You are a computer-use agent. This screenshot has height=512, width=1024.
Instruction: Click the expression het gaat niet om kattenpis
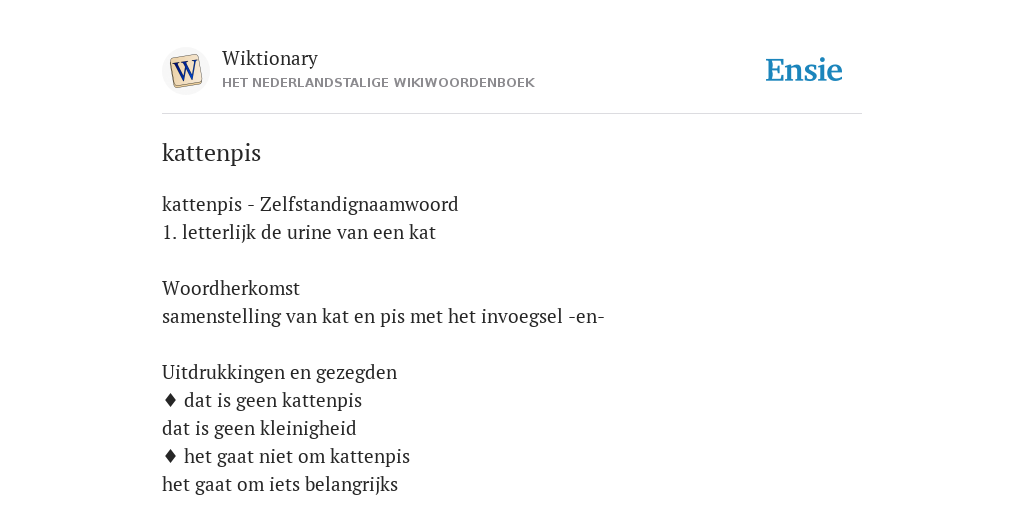click(297, 456)
